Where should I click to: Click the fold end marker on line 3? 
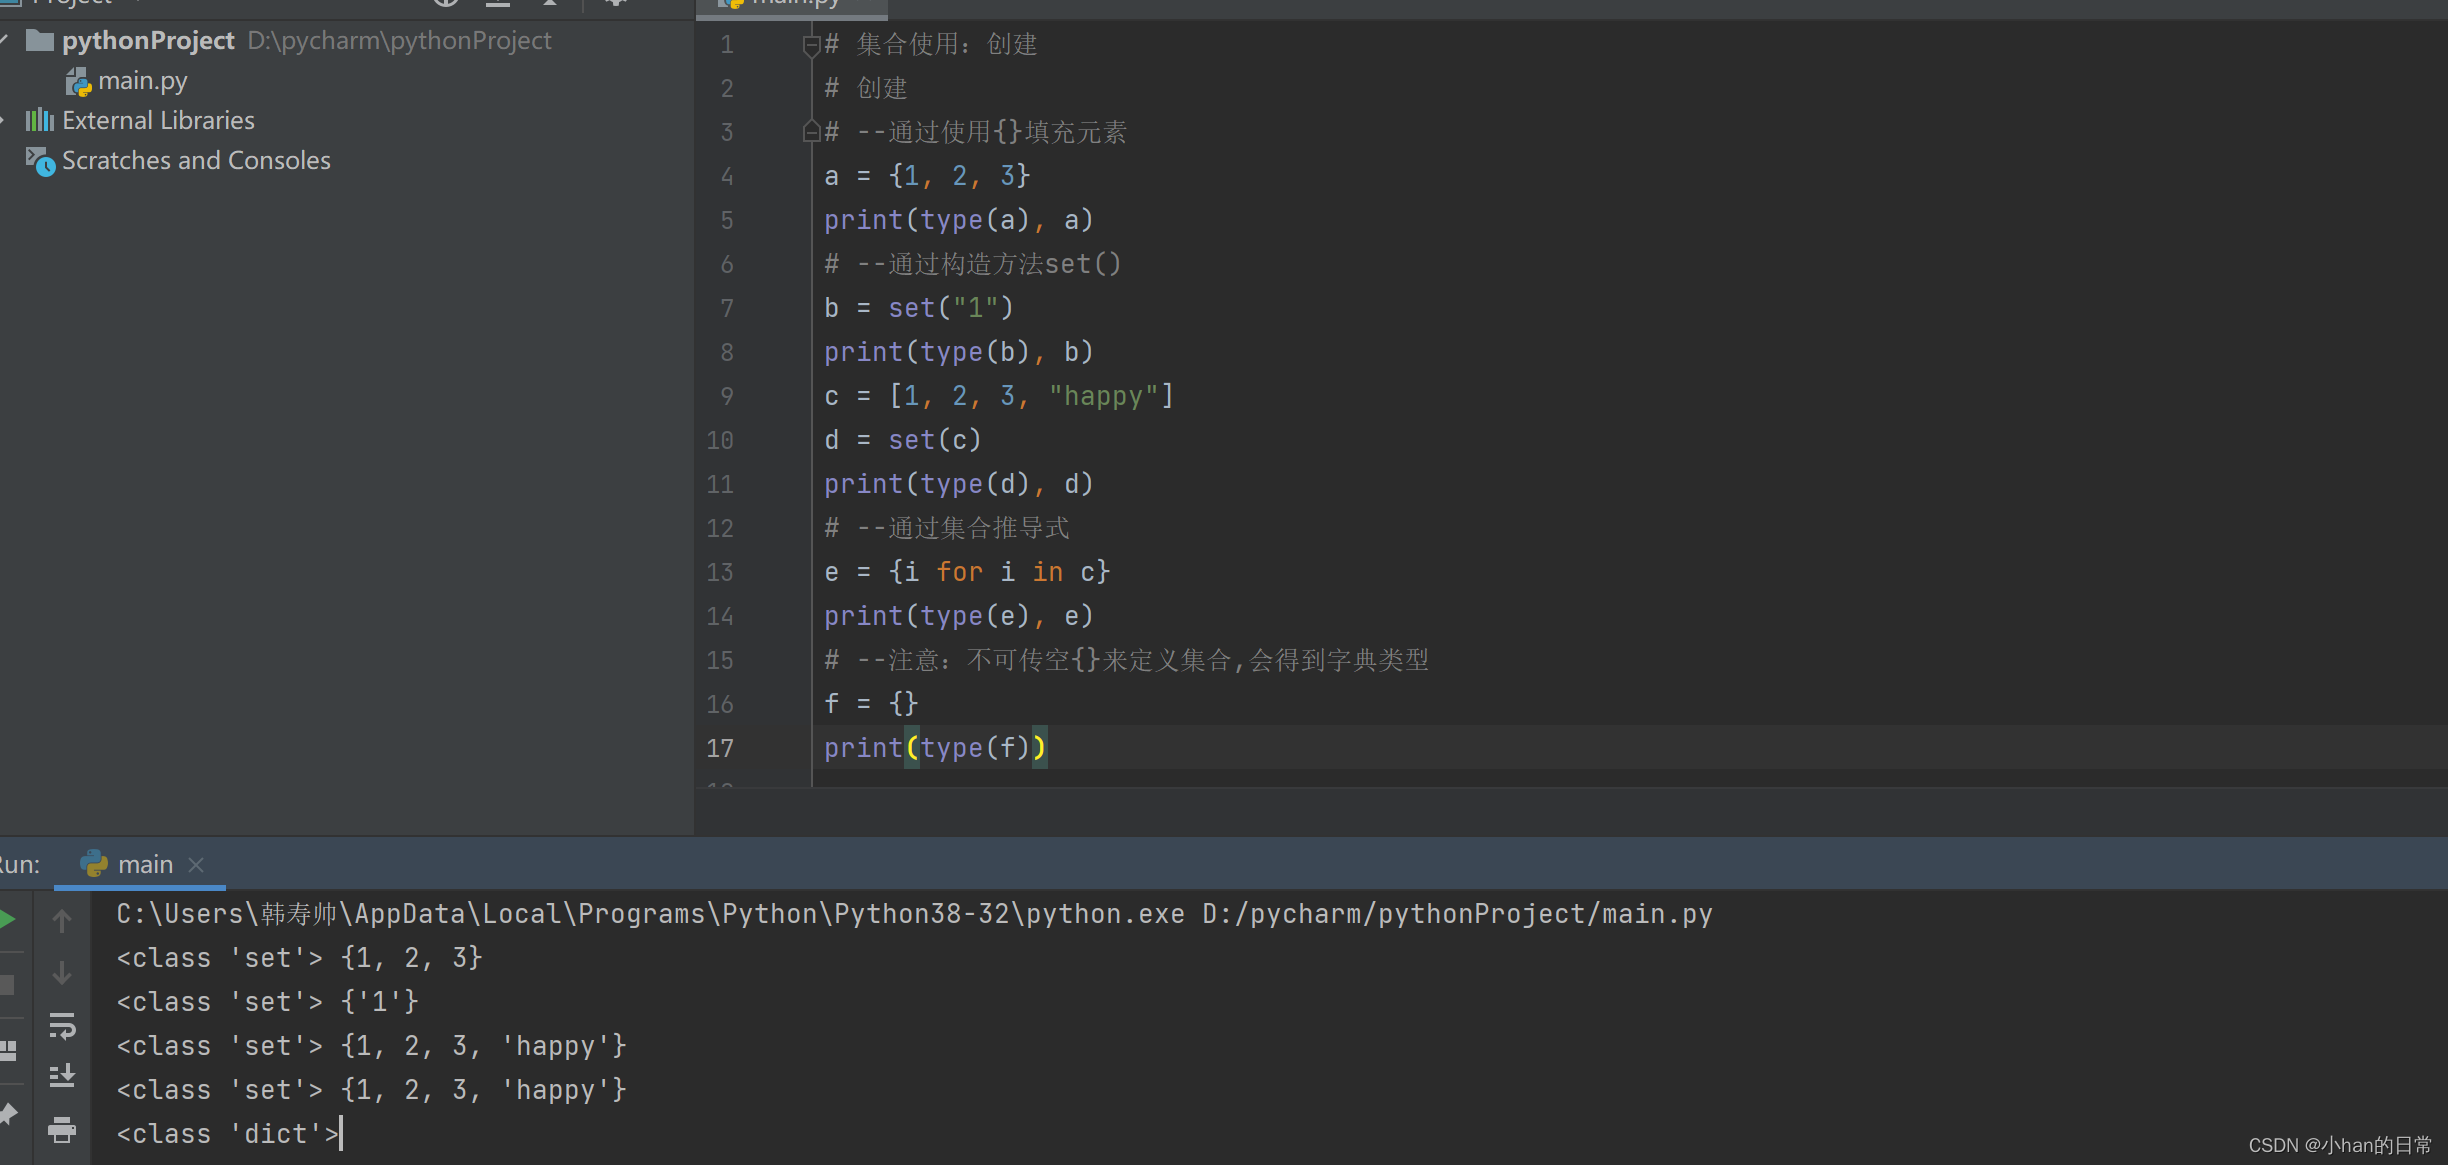click(x=811, y=132)
